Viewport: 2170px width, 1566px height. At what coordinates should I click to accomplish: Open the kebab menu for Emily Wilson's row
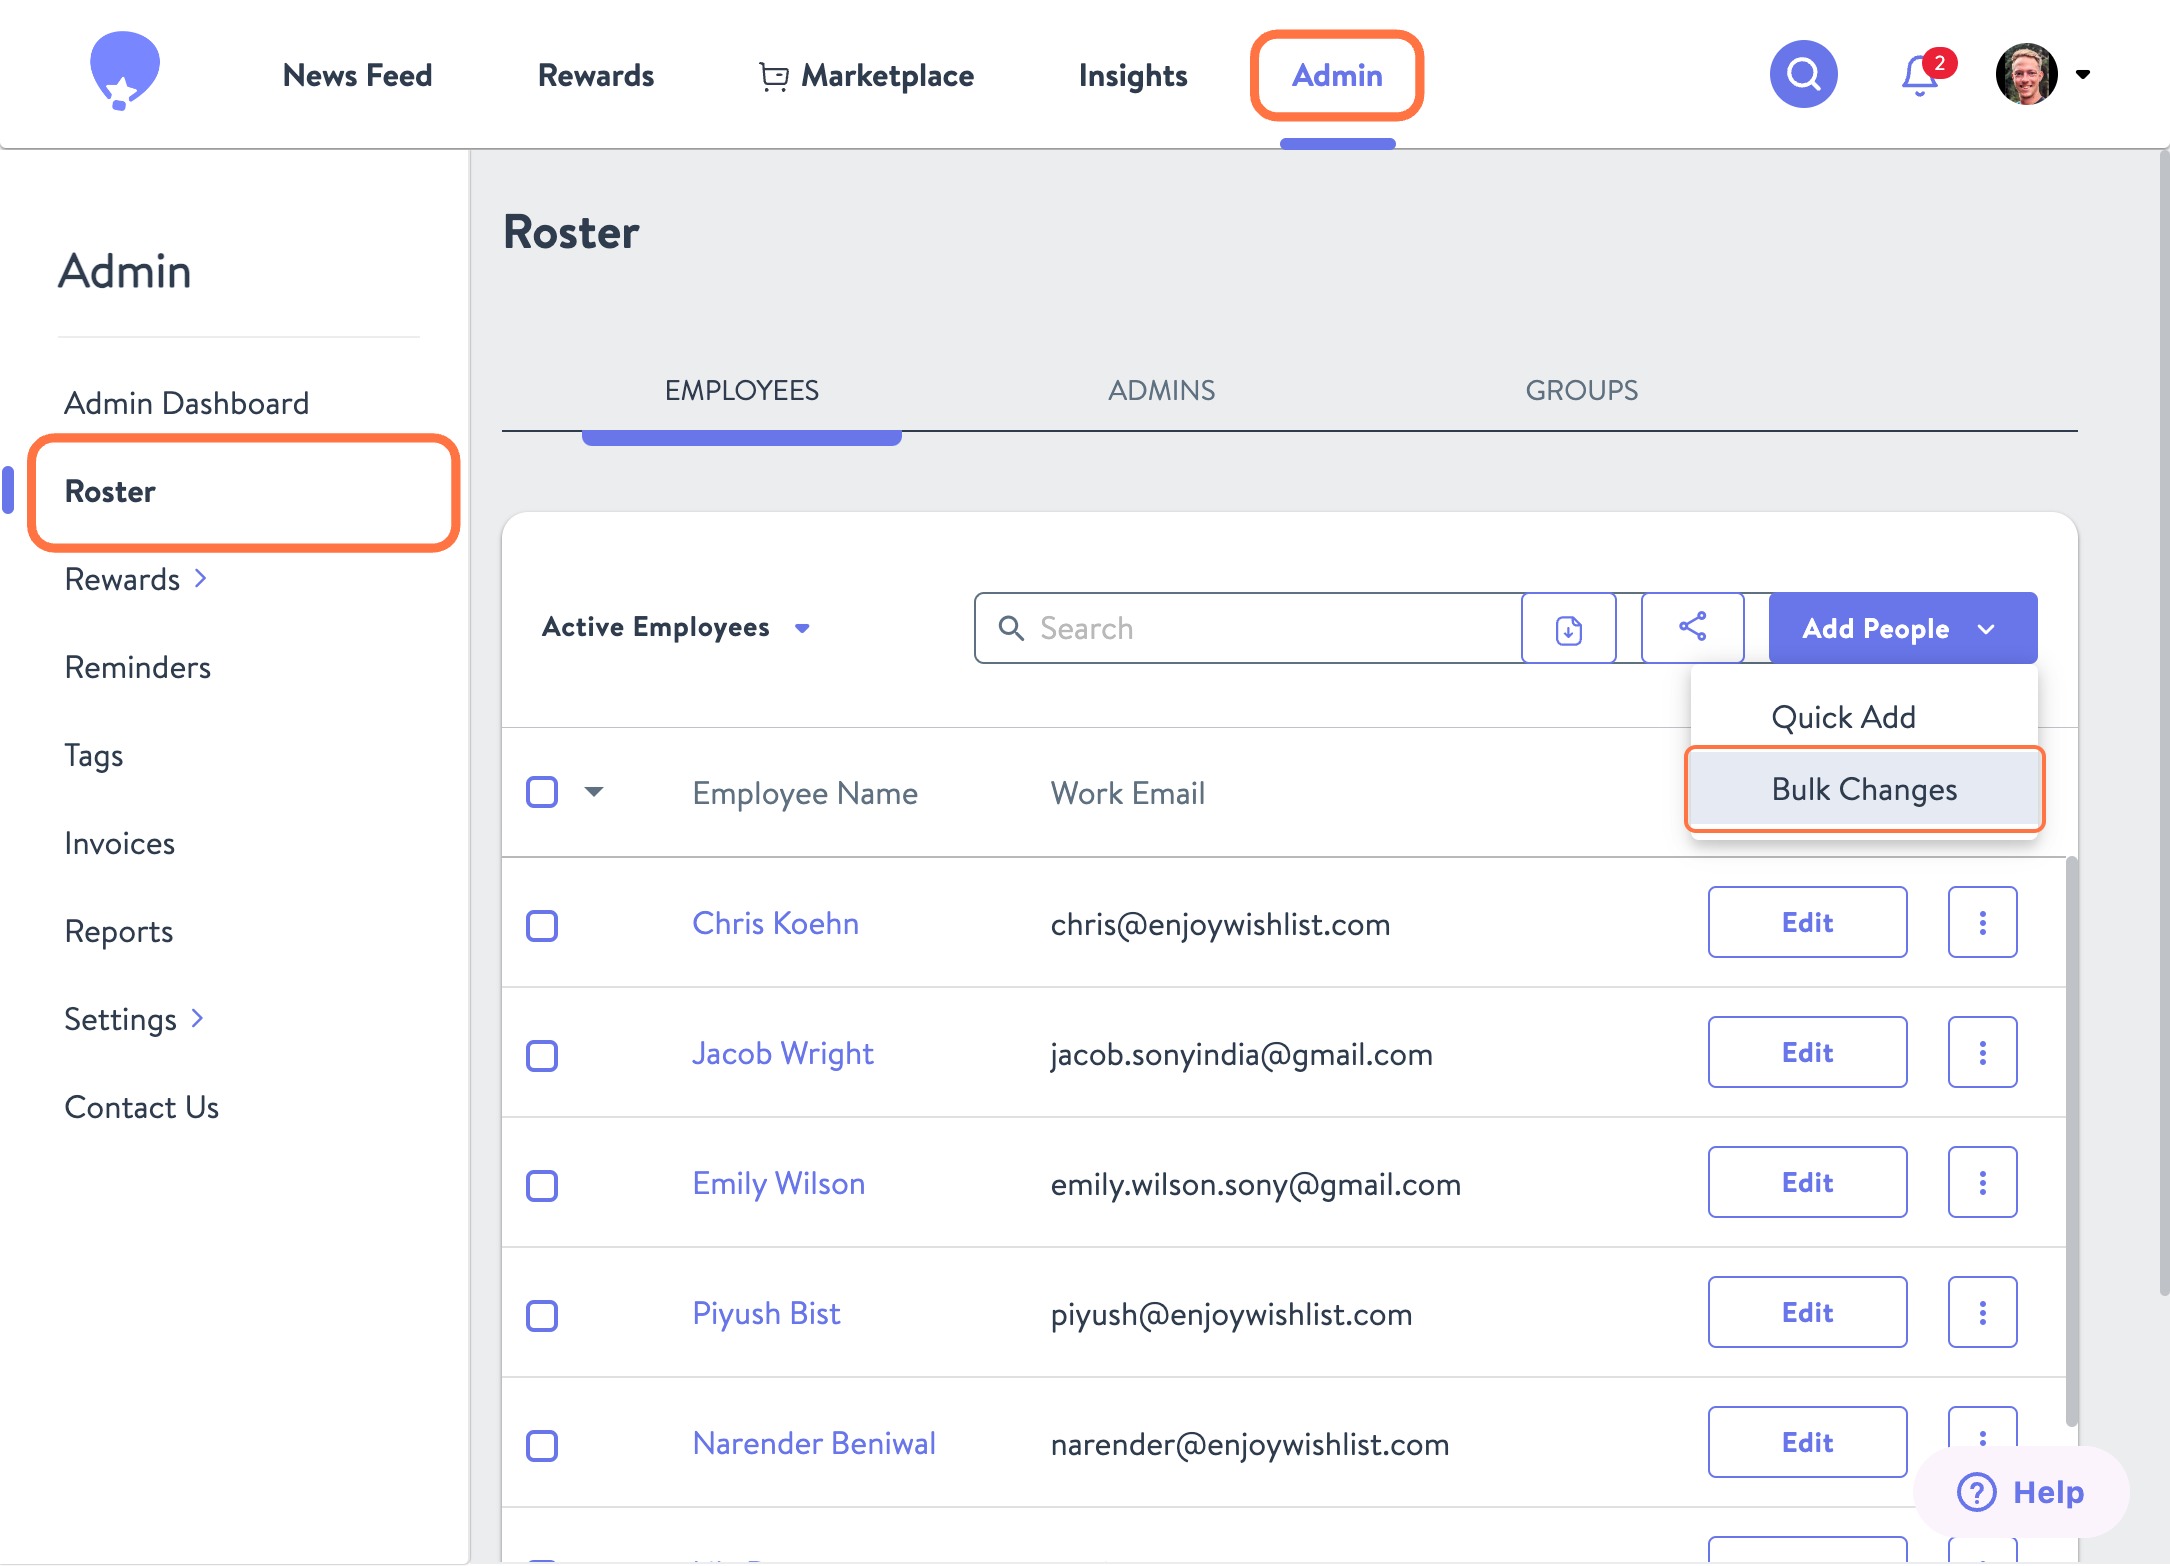(x=1982, y=1182)
